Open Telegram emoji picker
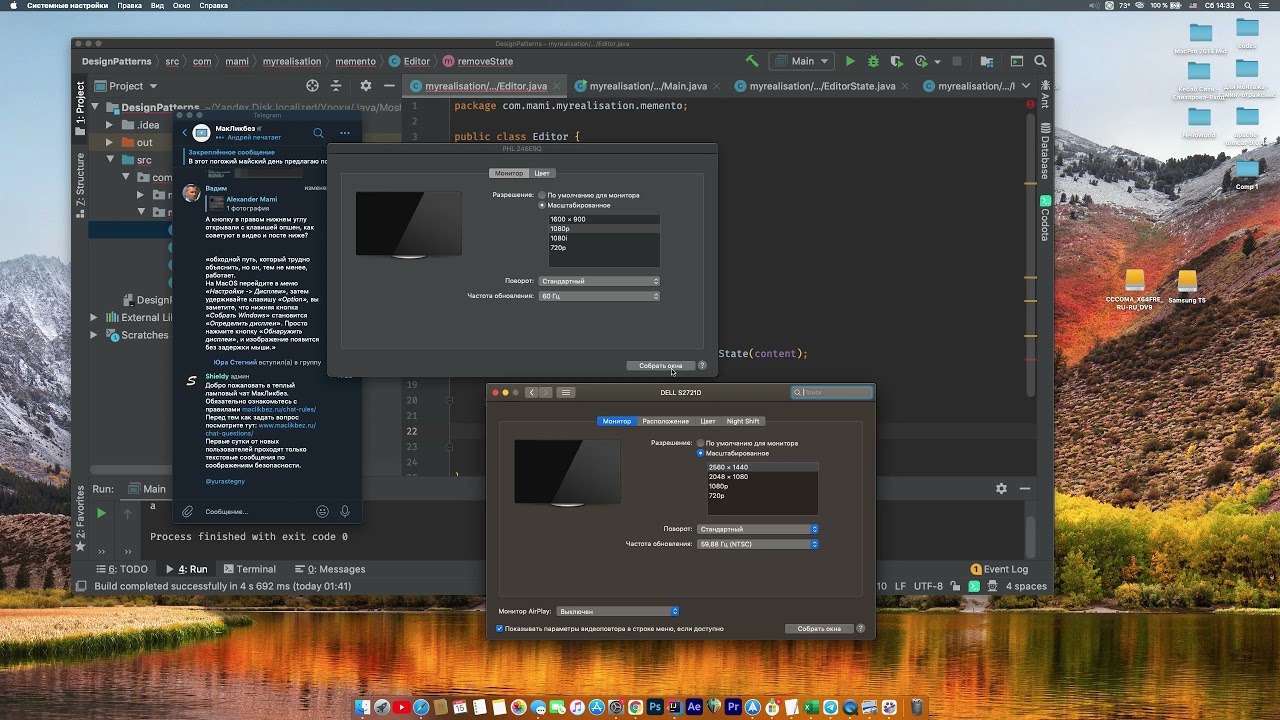Viewport: 1280px width, 720px height. [322, 511]
